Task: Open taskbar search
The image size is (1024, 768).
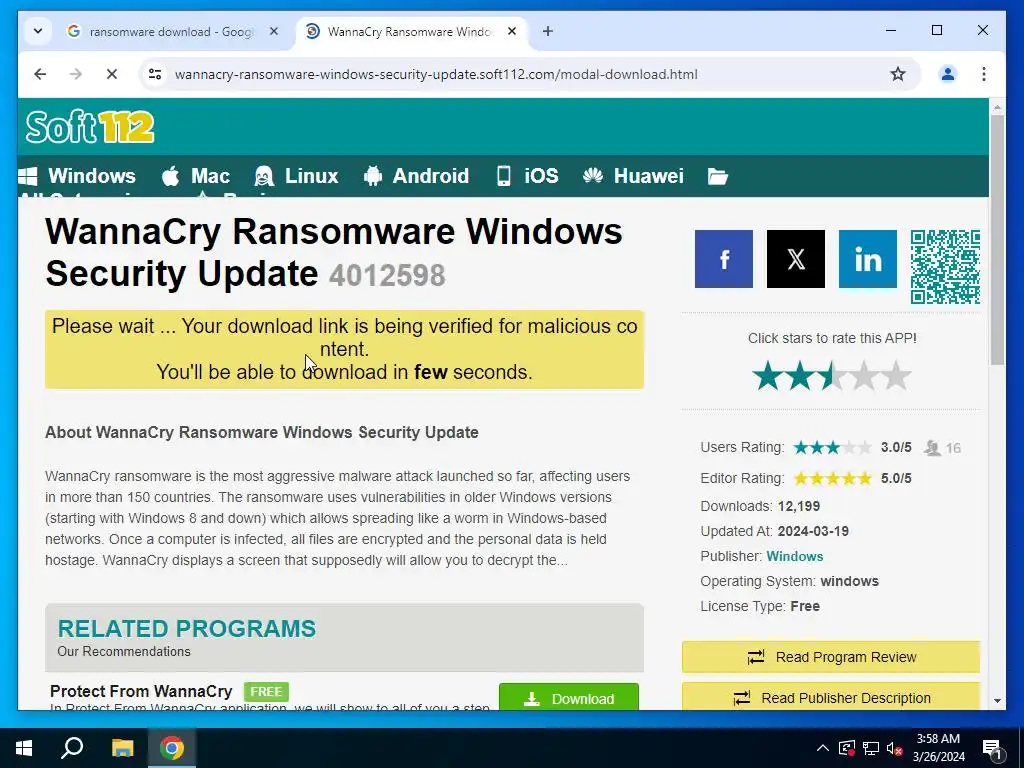Action: (x=72, y=748)
